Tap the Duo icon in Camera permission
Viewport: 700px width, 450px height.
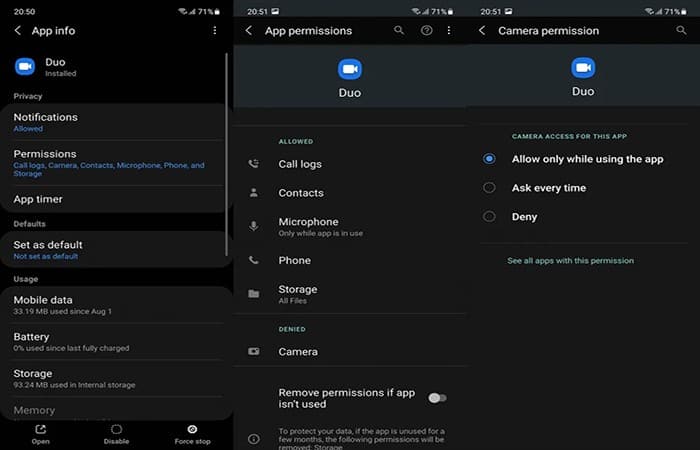point(583,68)
